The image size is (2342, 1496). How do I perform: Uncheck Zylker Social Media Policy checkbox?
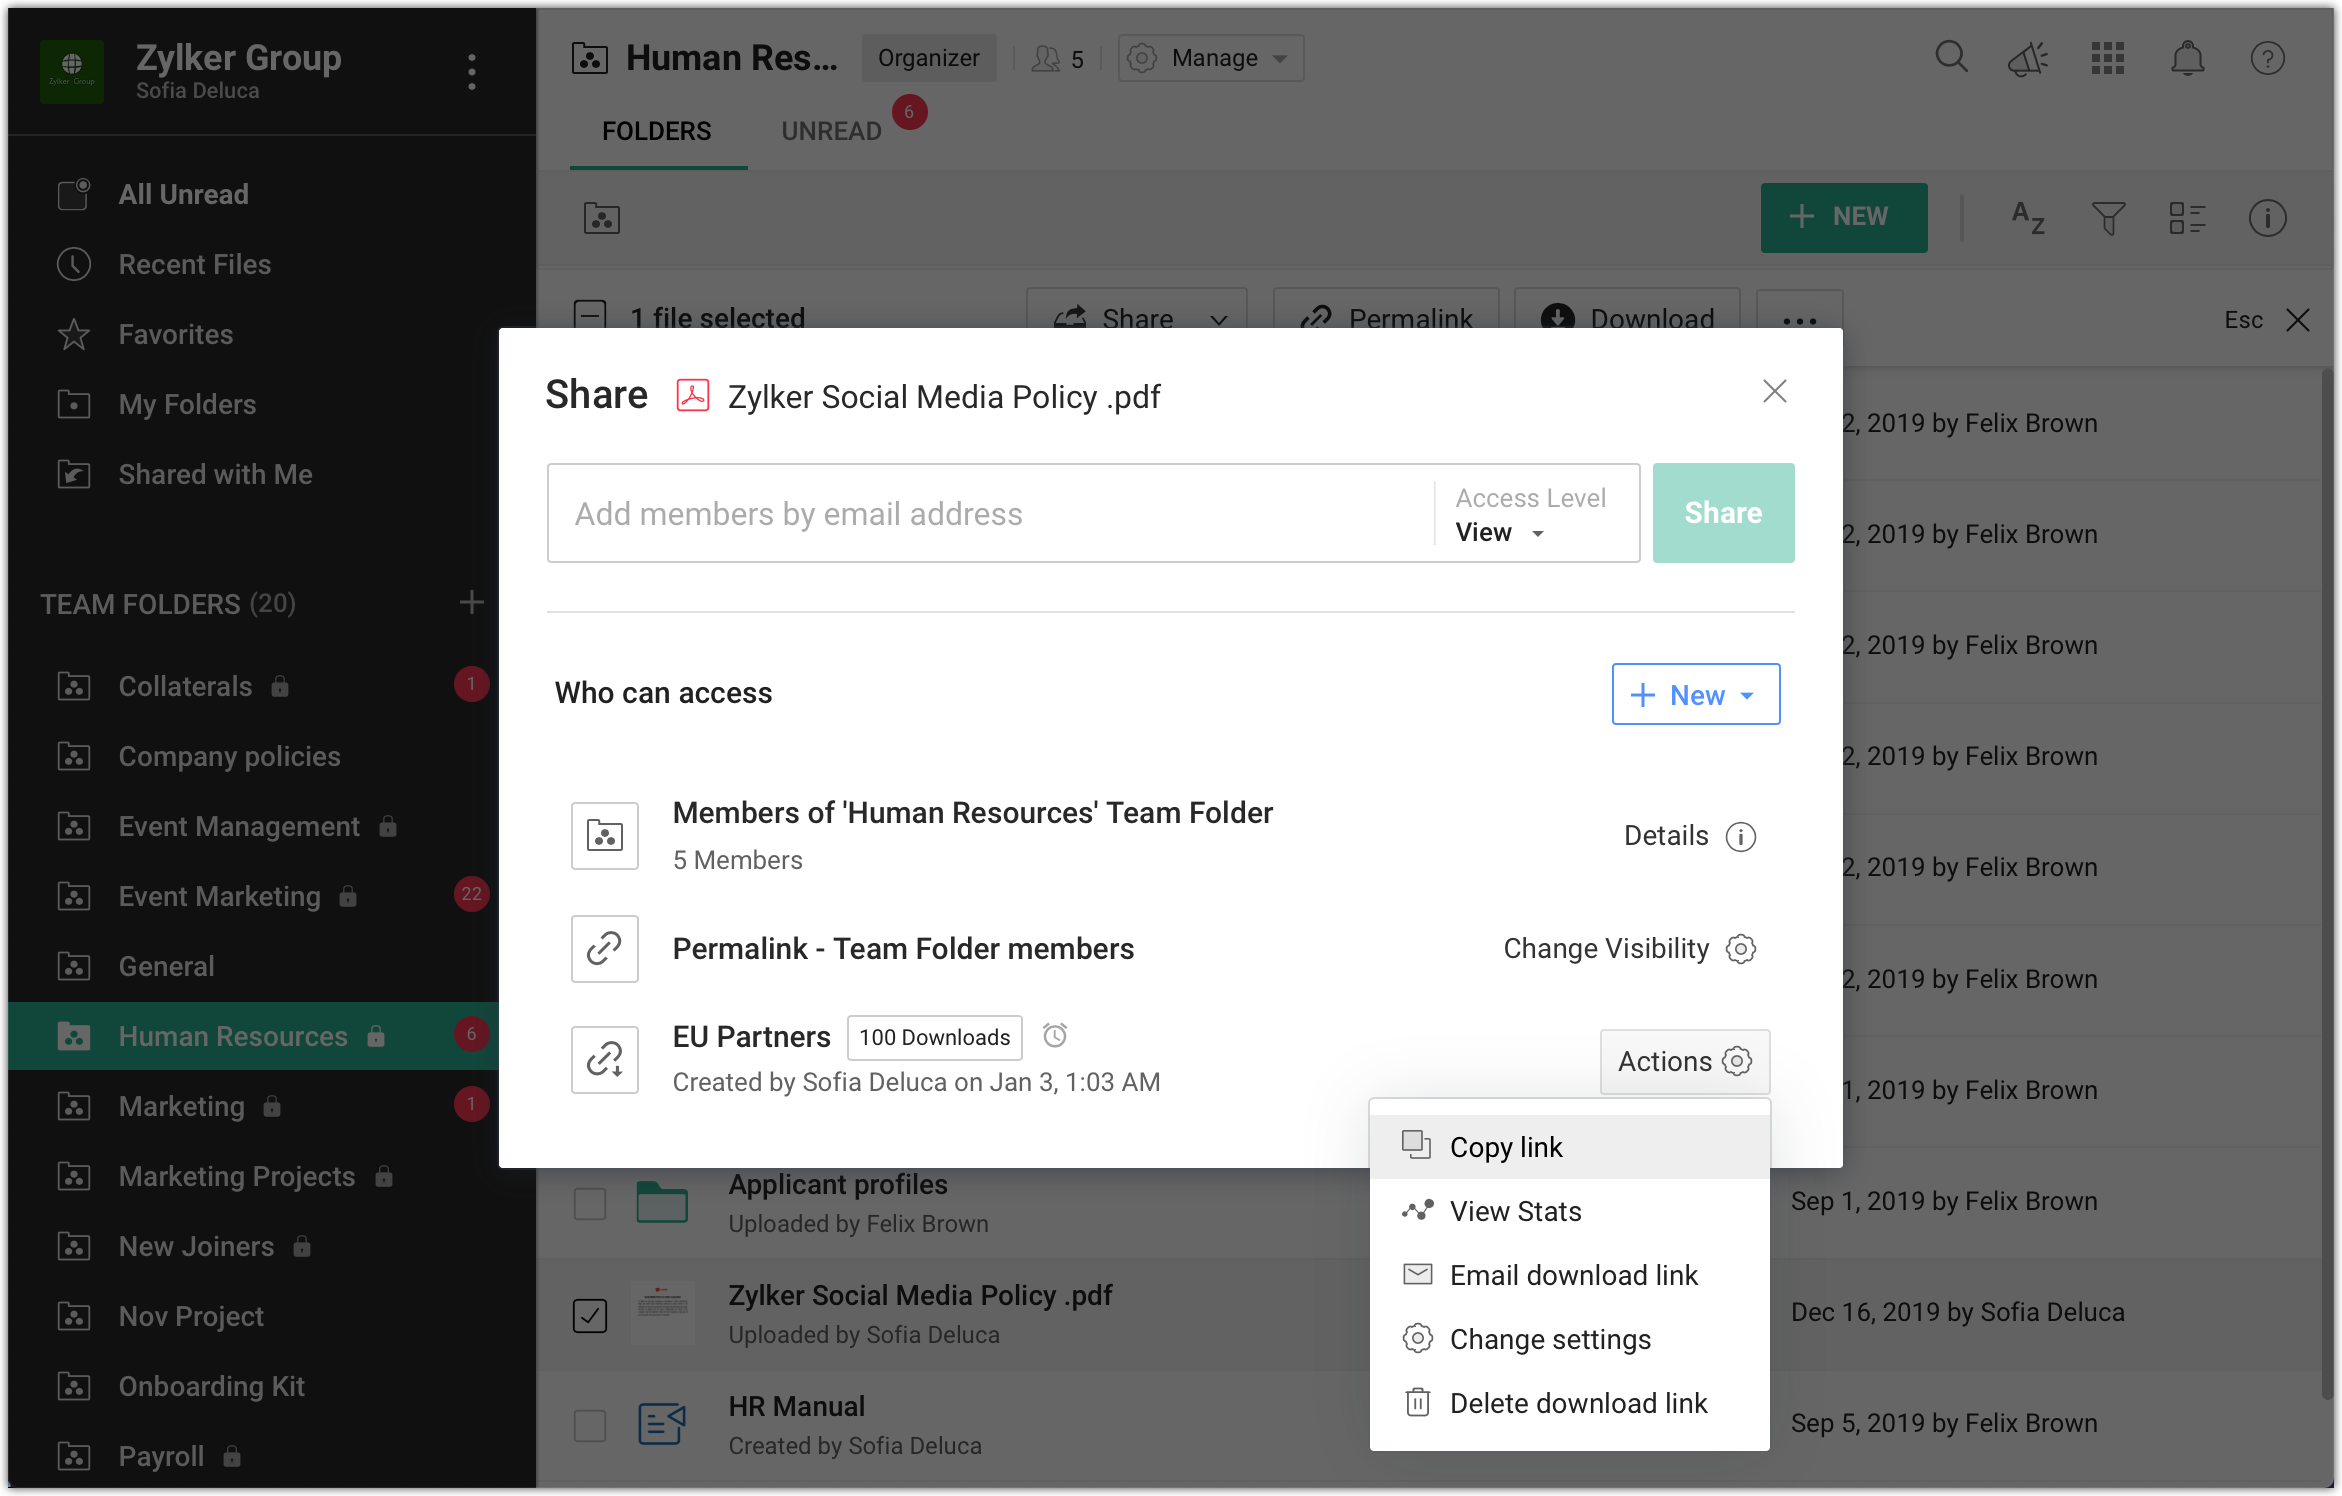click(590, 1314)
